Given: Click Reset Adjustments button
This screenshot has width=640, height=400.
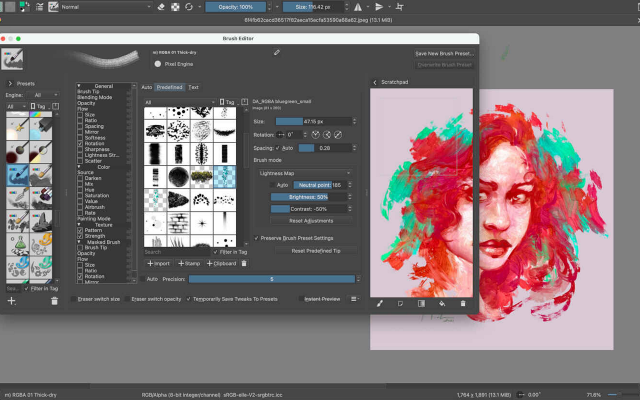Looking at the screenshot, I should tap(311, 220).
